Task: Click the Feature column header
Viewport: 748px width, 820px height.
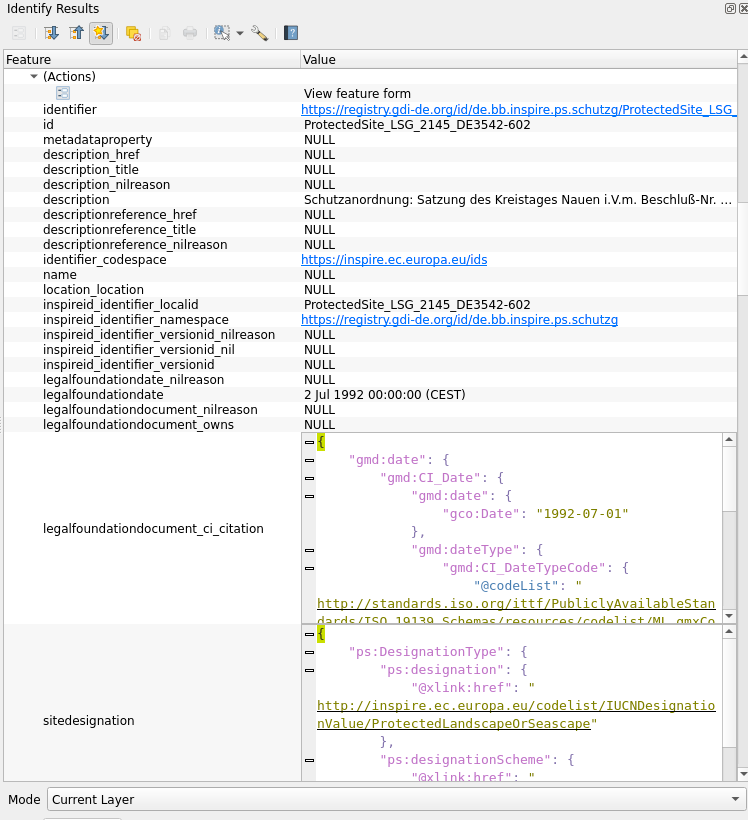Action: pos(150,60)
